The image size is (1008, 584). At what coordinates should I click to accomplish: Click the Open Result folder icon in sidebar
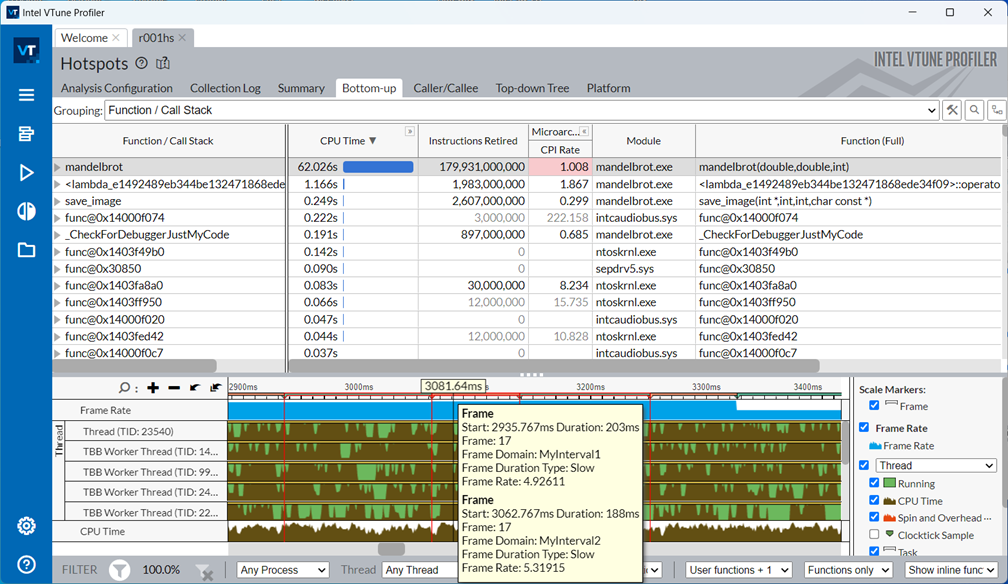tap(26, 250)
